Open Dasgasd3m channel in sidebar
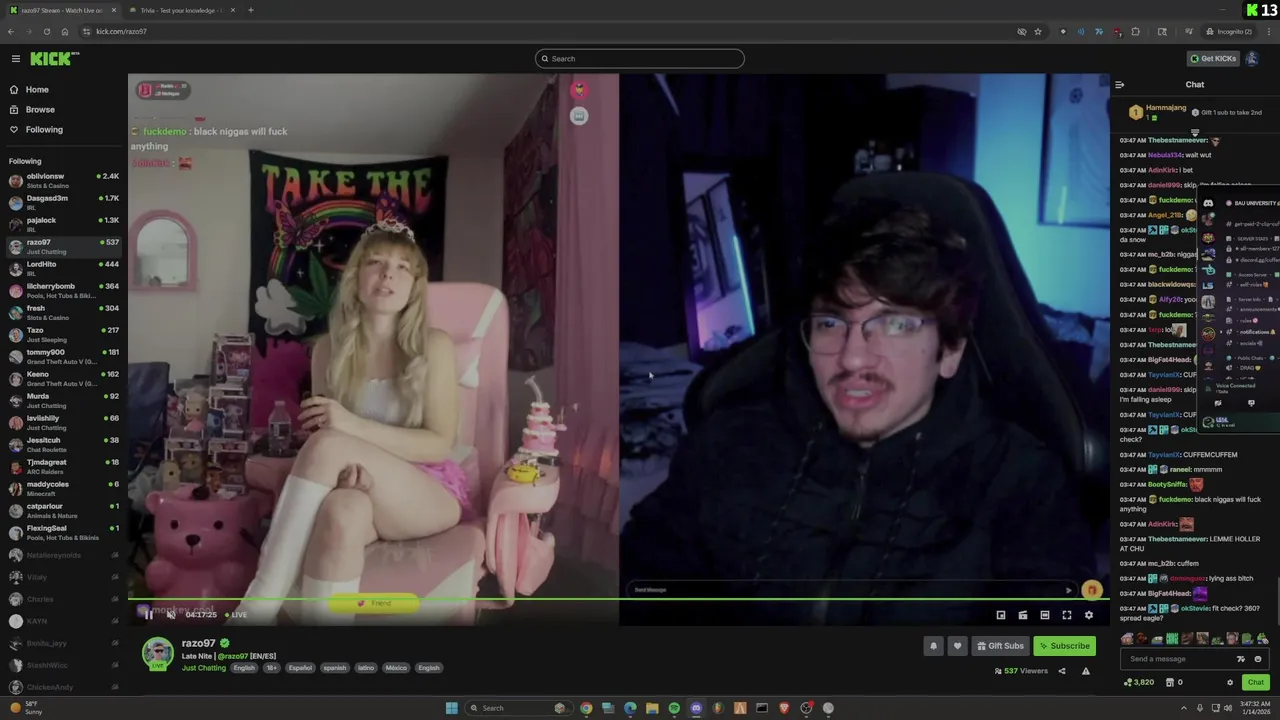Image resolution: width=1280 pixels, height=720 pixels. pyautogui.click(x=64, y=203)
